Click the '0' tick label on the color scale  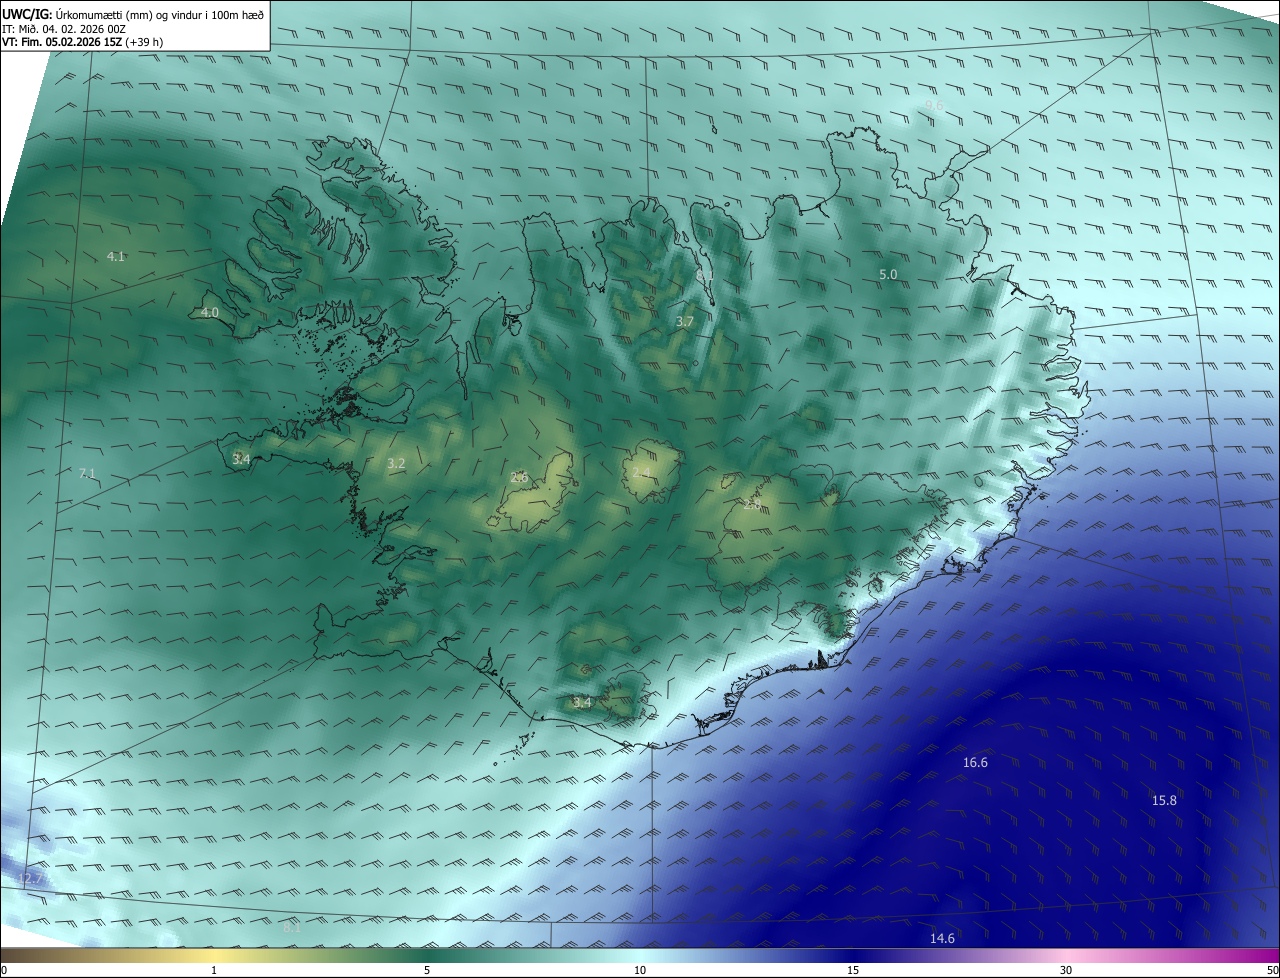tap(4, 970)
